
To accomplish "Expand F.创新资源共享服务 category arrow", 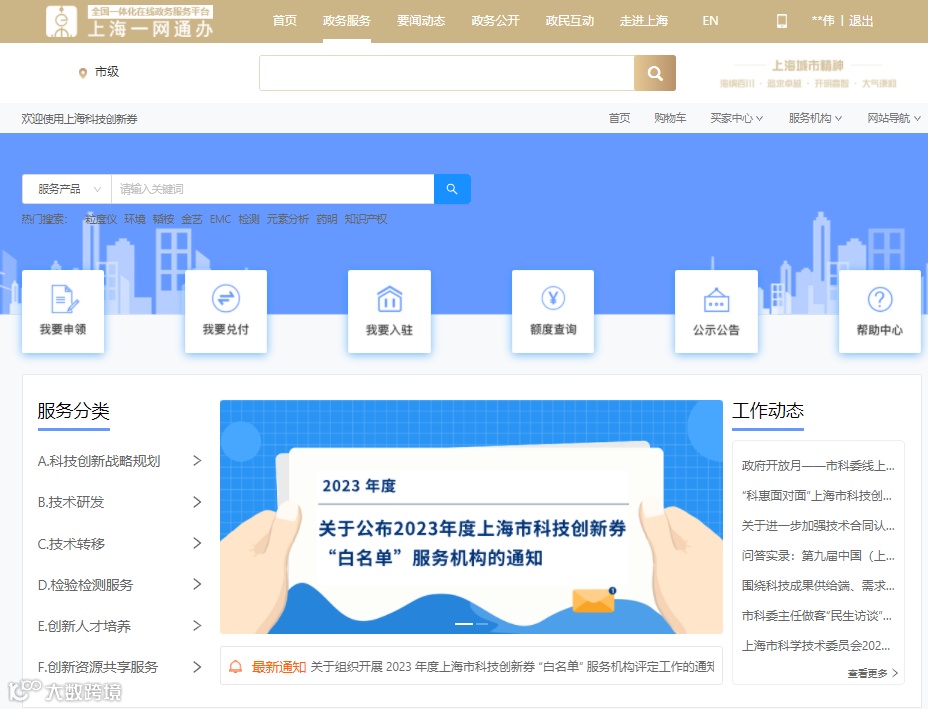I will point(198,667).
